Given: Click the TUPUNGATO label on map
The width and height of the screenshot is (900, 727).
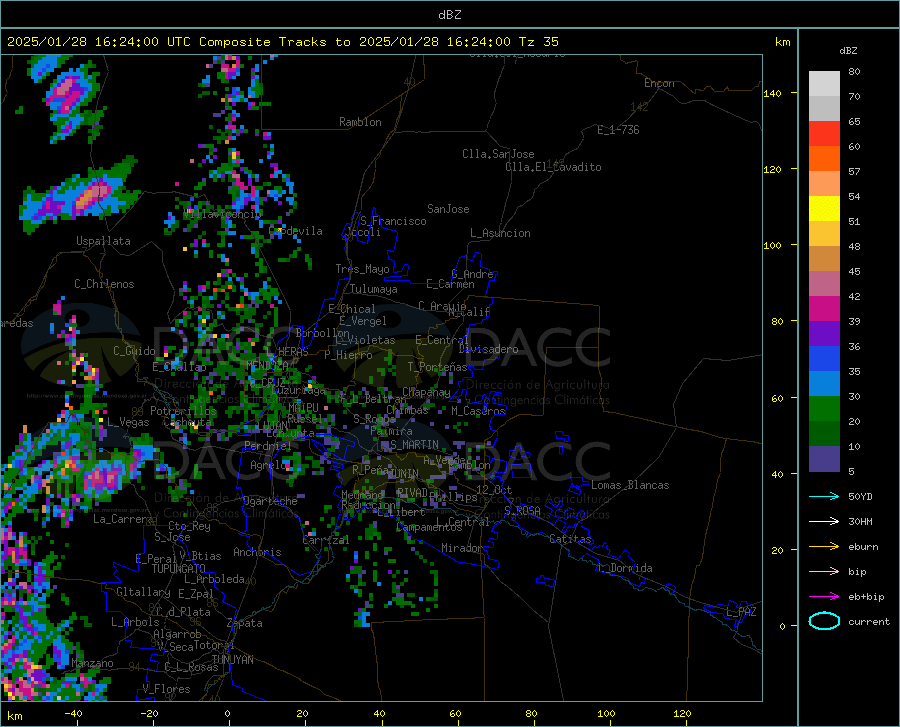Looking at the screenshot, I should (179, 569).
